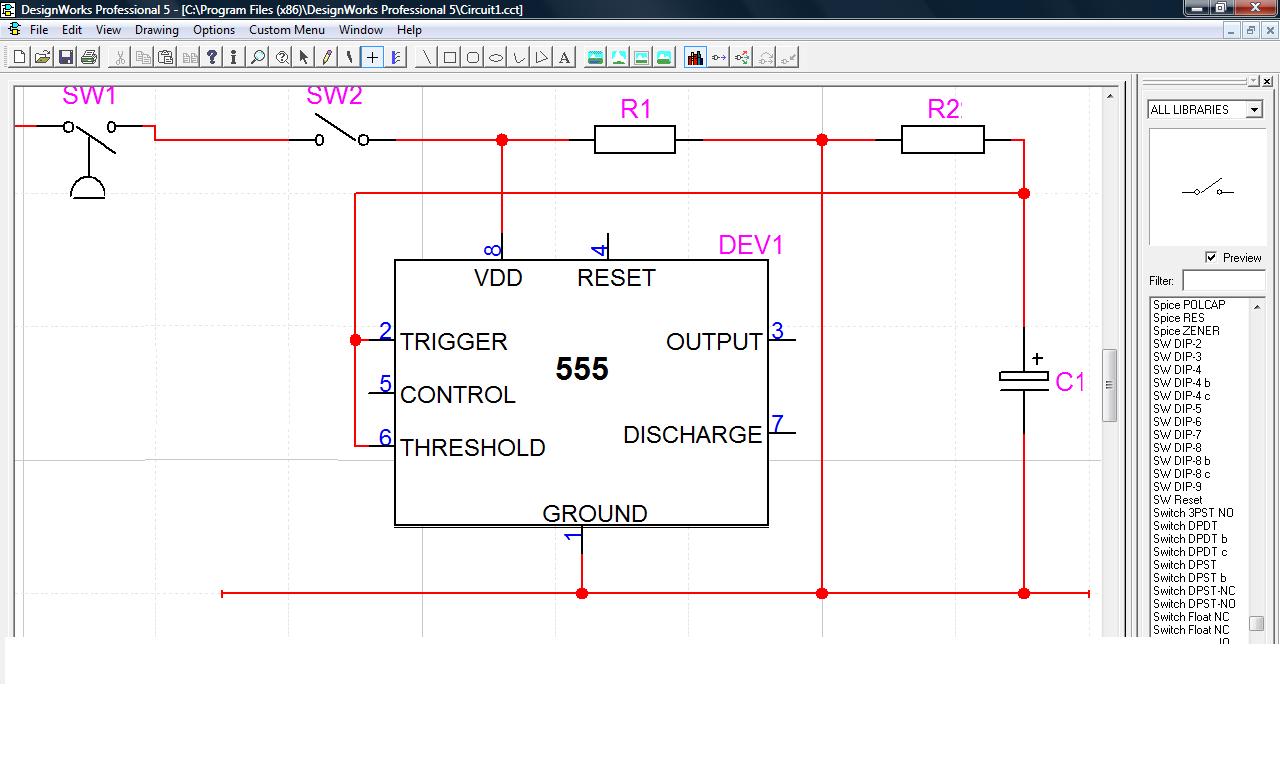The height and width of the screenshot is (768, 1280).
Task: Select the rectangle drawing tool
Action: click(x=450, y=57)
